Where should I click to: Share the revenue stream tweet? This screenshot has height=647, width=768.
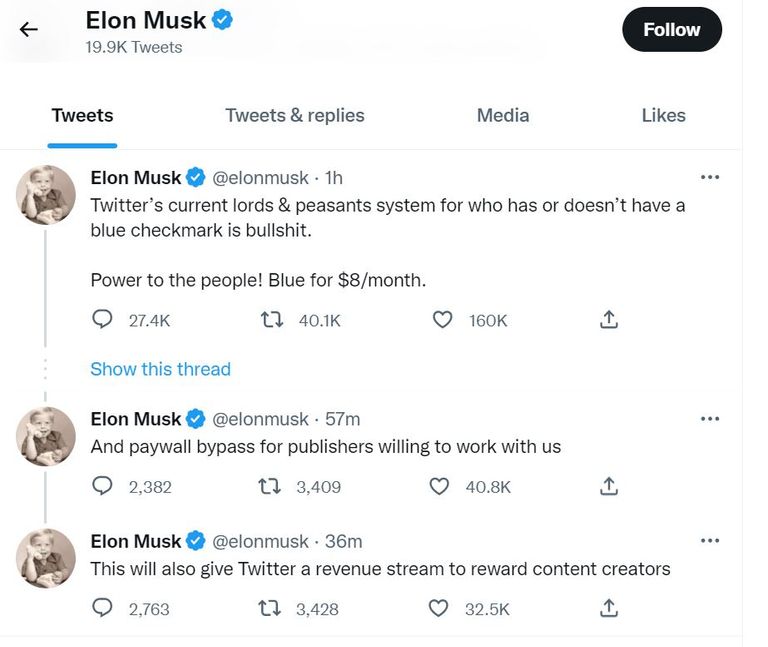click(609, 608)
